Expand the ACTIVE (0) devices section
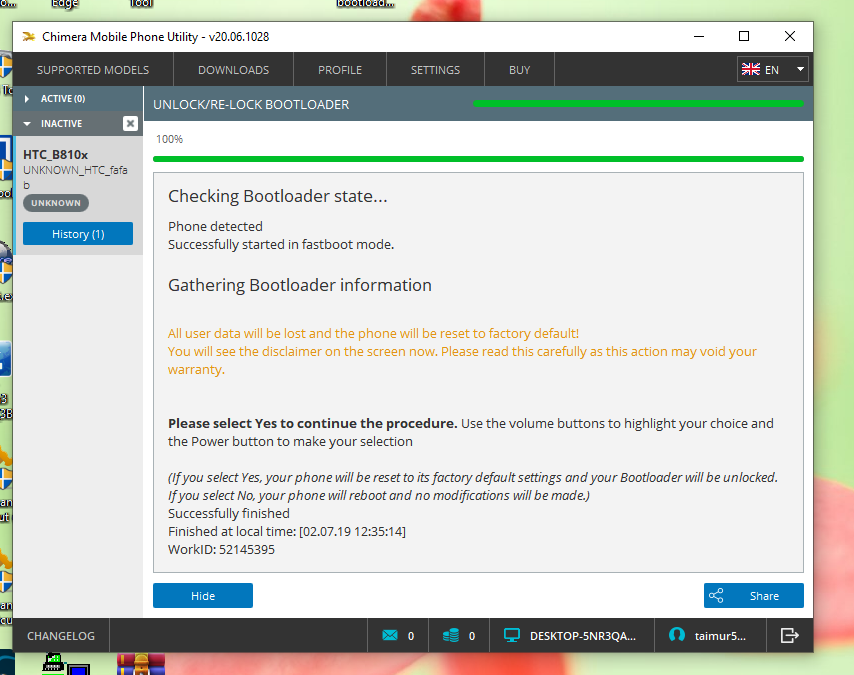Image resolution: width=854 pixels, height=675 pixels. click(x=27, y=99)
